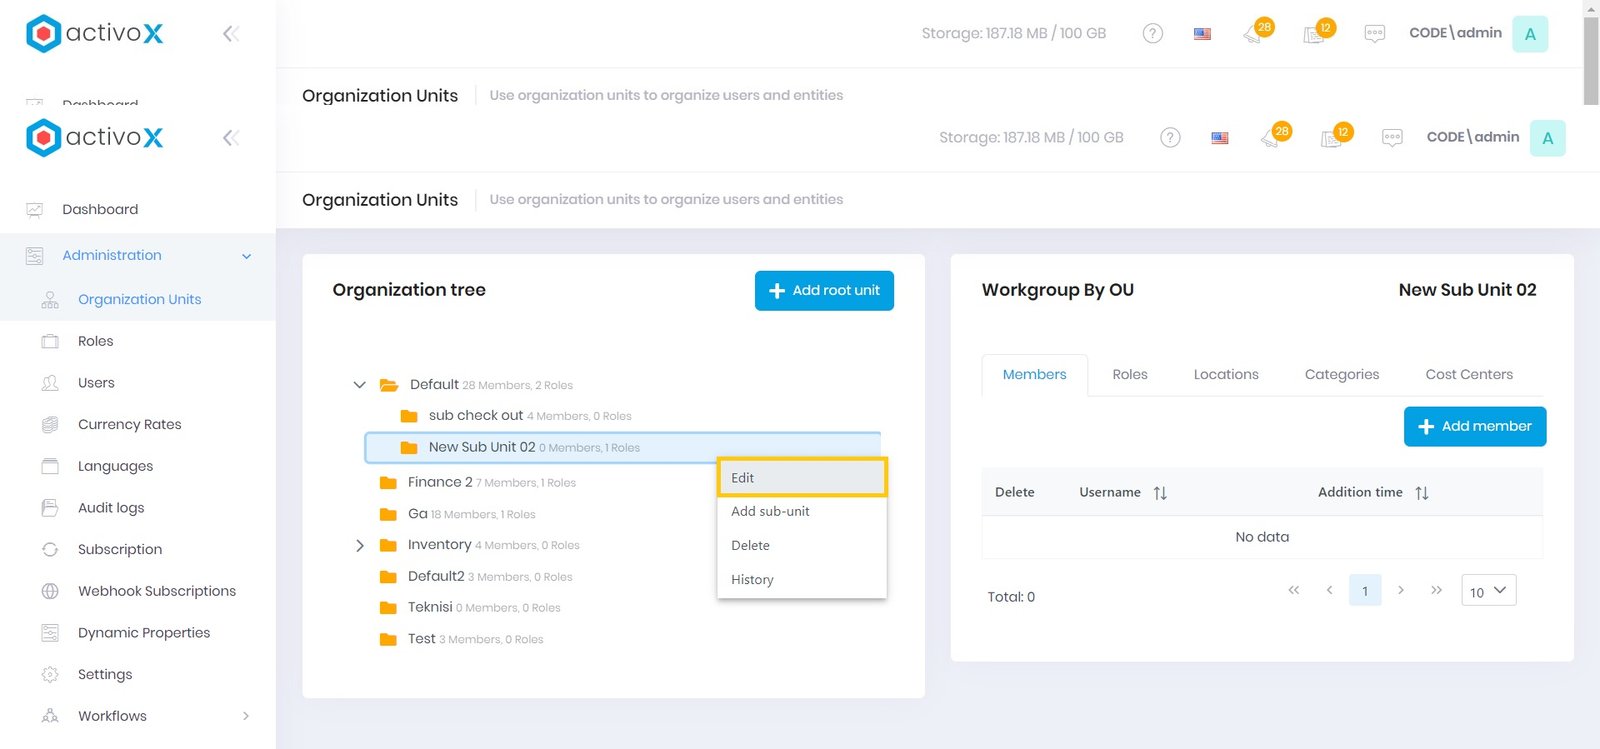Click the Dynamic Properties sidebar icon
1600x749 pixels.
click(50, 633)
